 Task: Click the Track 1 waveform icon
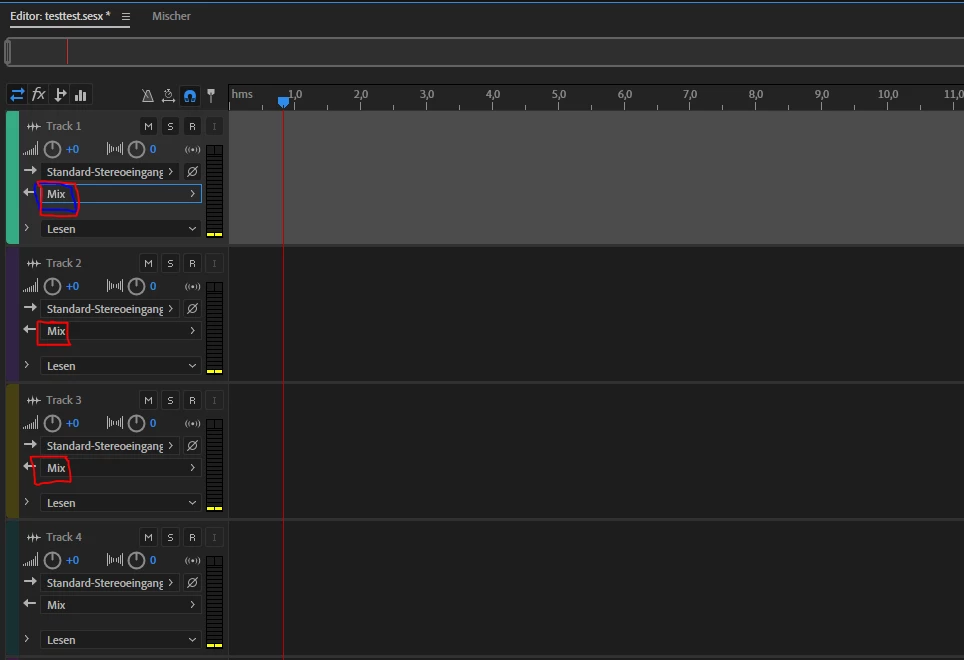pyautogui.click(x=33, y=127)
